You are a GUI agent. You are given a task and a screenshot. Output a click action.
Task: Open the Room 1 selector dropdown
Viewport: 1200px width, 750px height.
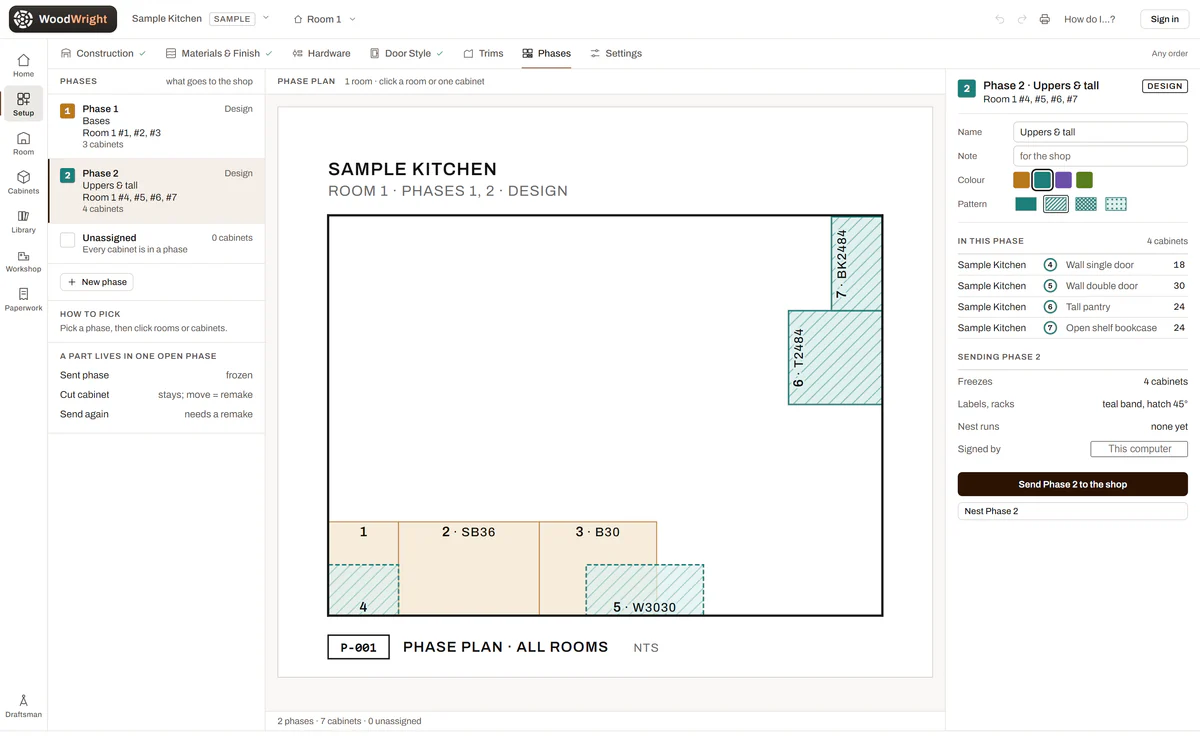(x=324, y=19)
